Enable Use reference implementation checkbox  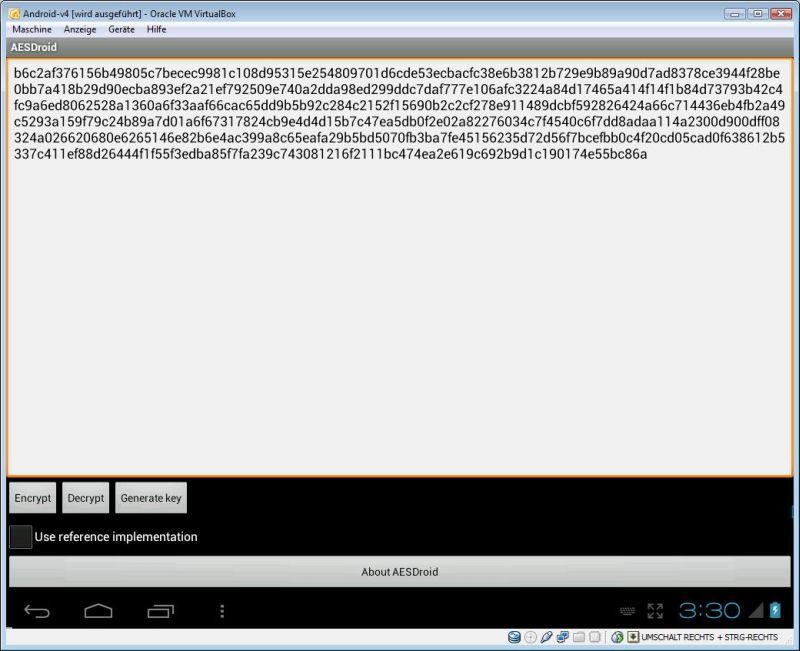pyautogui.click(x=20, y=537)
